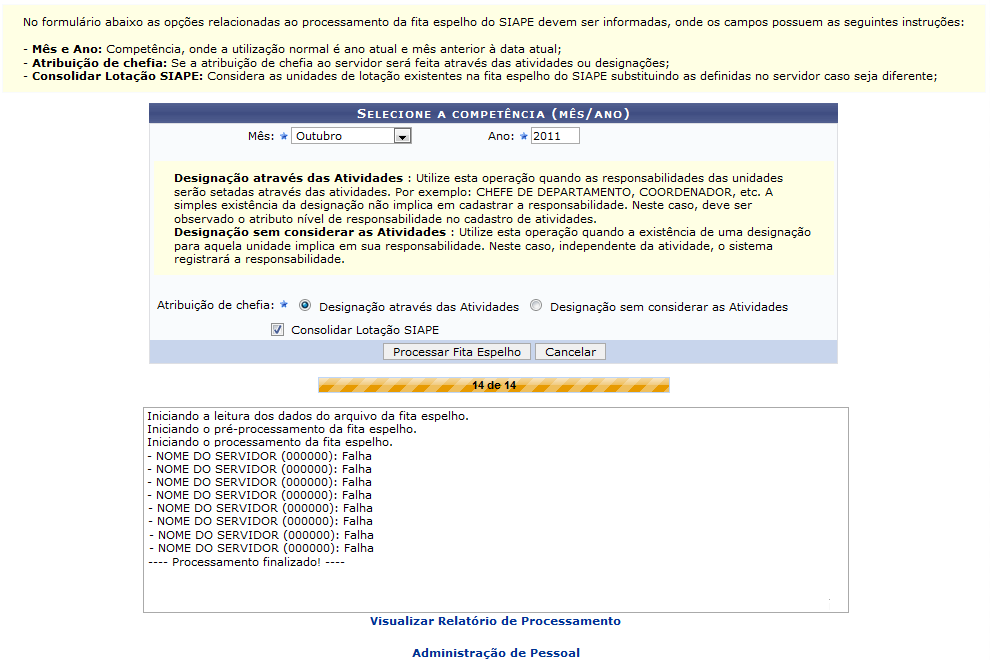Click the Processamento finalizado line in log
The image size is (990, 660).
tap(245, 562)
